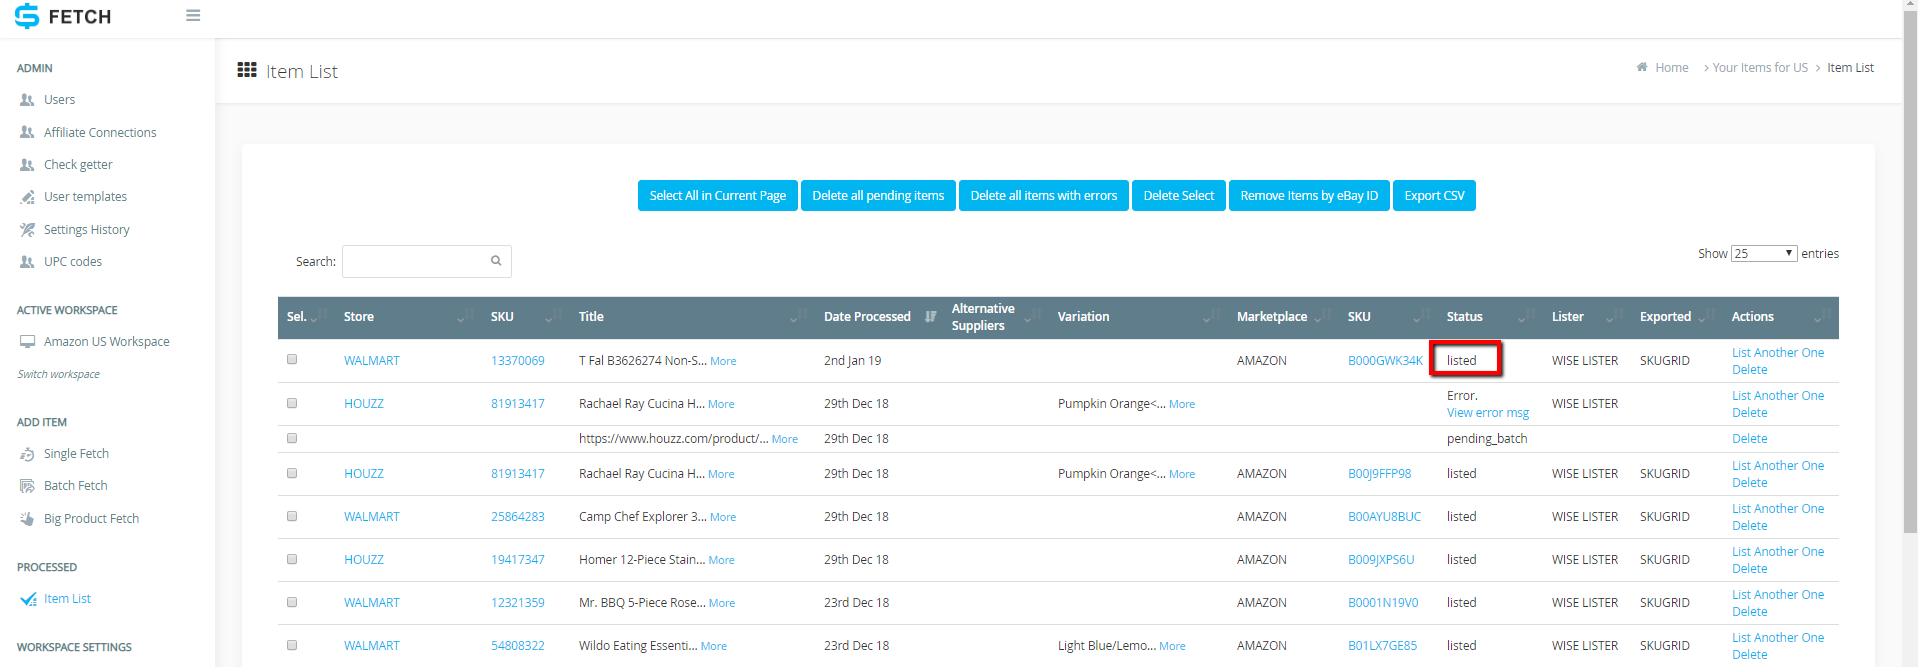Open Settings History menu item
The height and width of the screenshot is (667, 1918).
click(87, 230)
